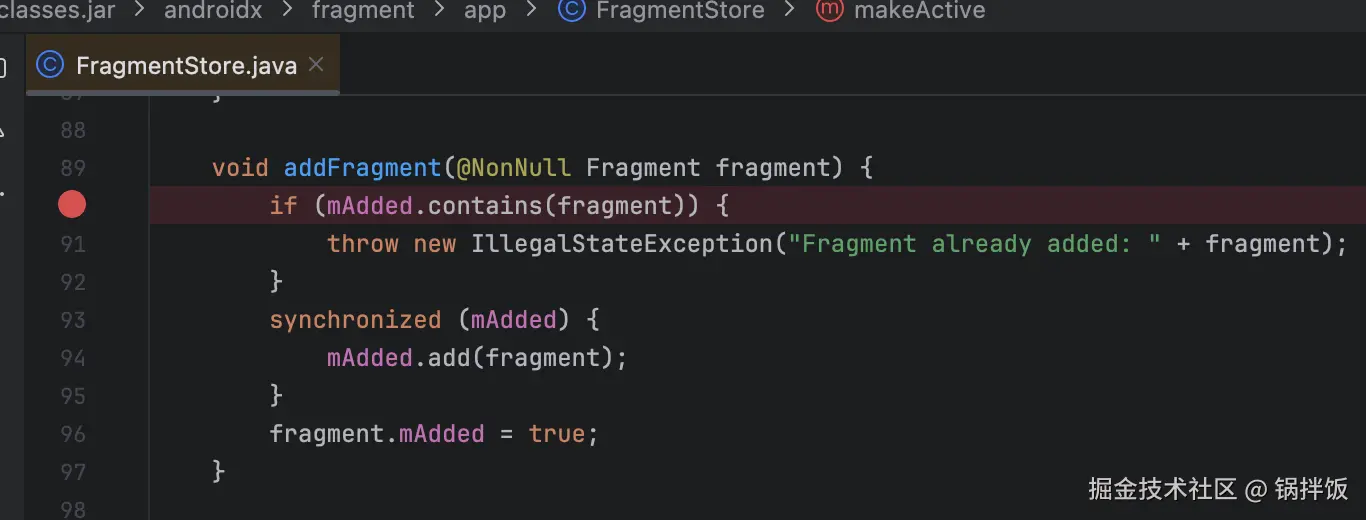
Task: Click the IllegalStateException class reference
Action: (622, 243)
